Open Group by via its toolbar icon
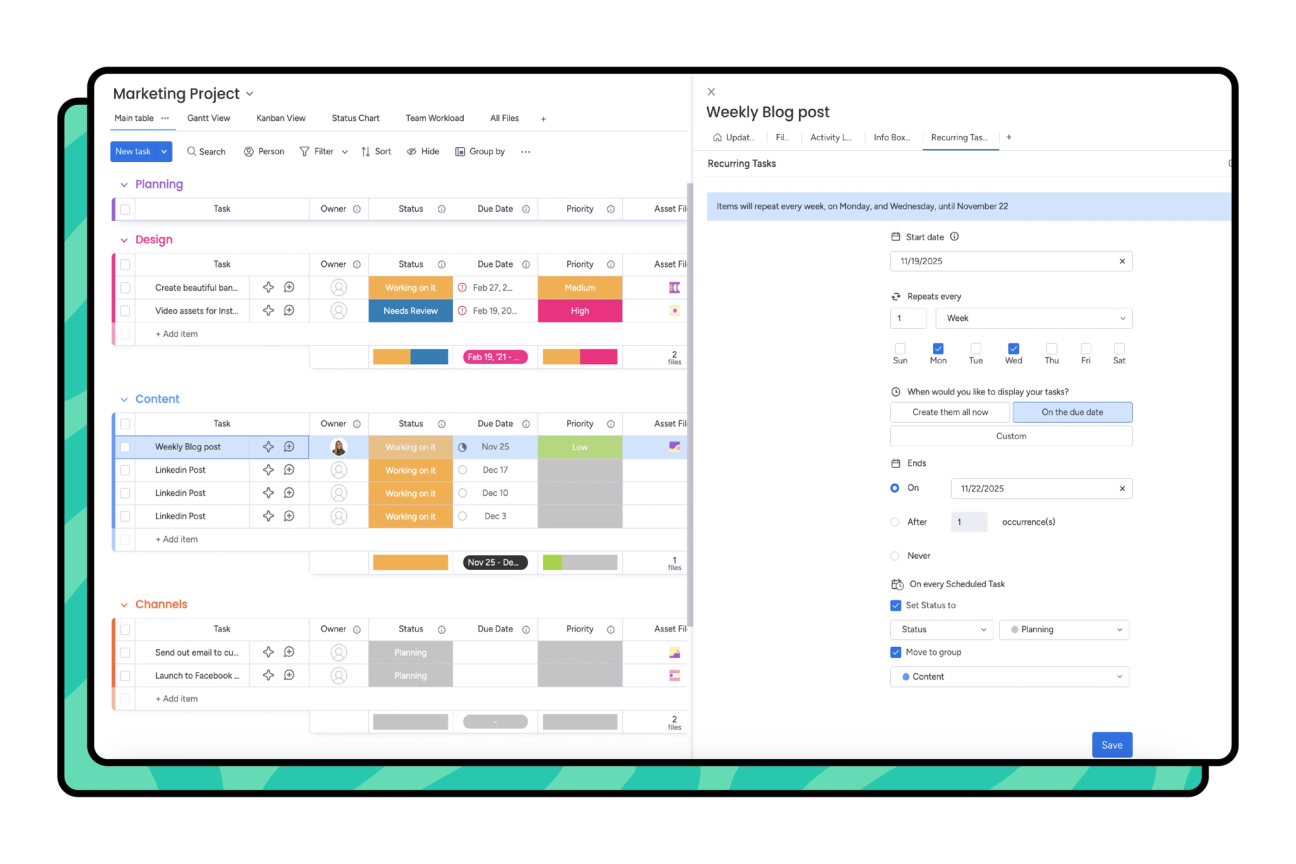1296x864 pixels. [x=459, y=151]
